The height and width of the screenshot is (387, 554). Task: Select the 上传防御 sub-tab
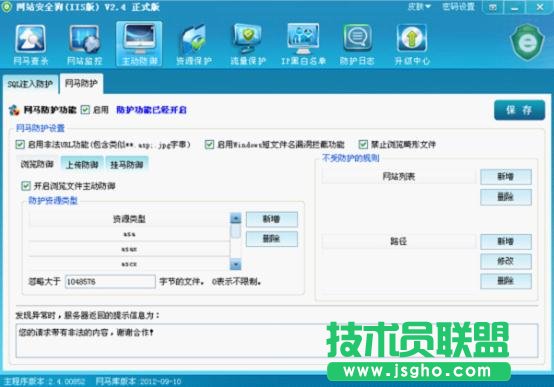pyautogui.click(x=82, y=164)
